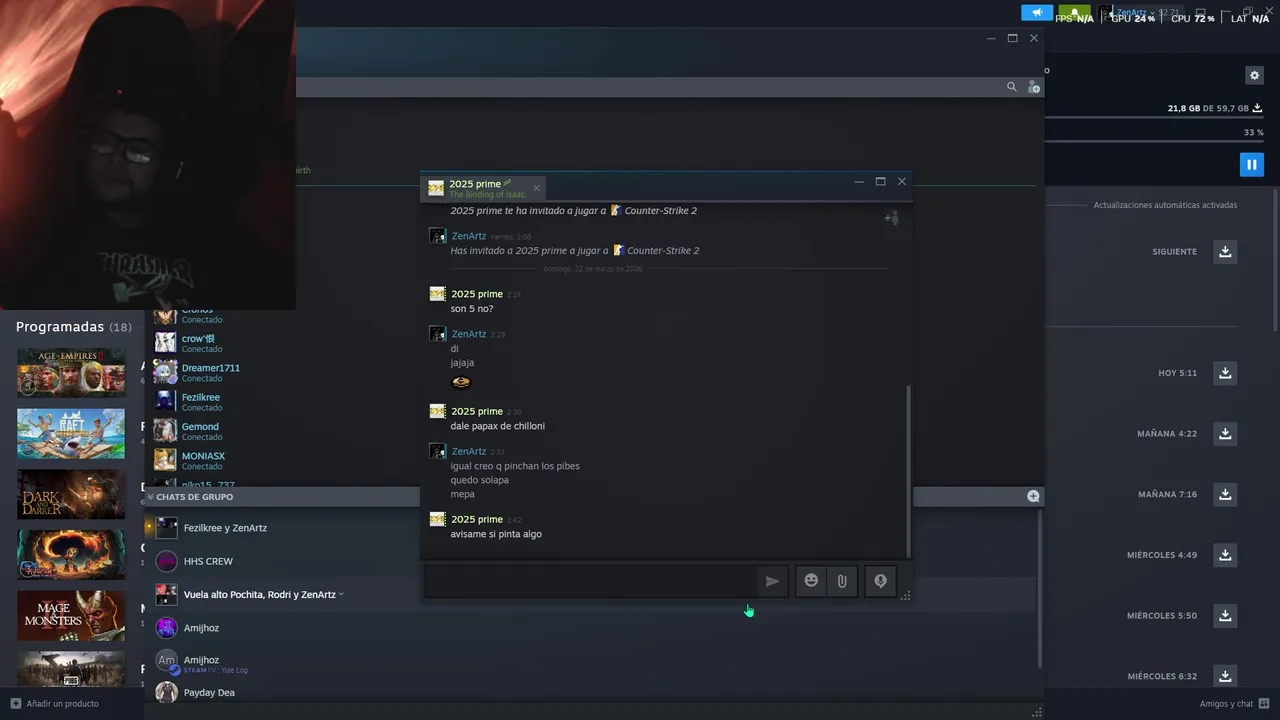Select friend crow in the friends list
The width and height of the screenshot is (1280, 720).
coord(200,343)
